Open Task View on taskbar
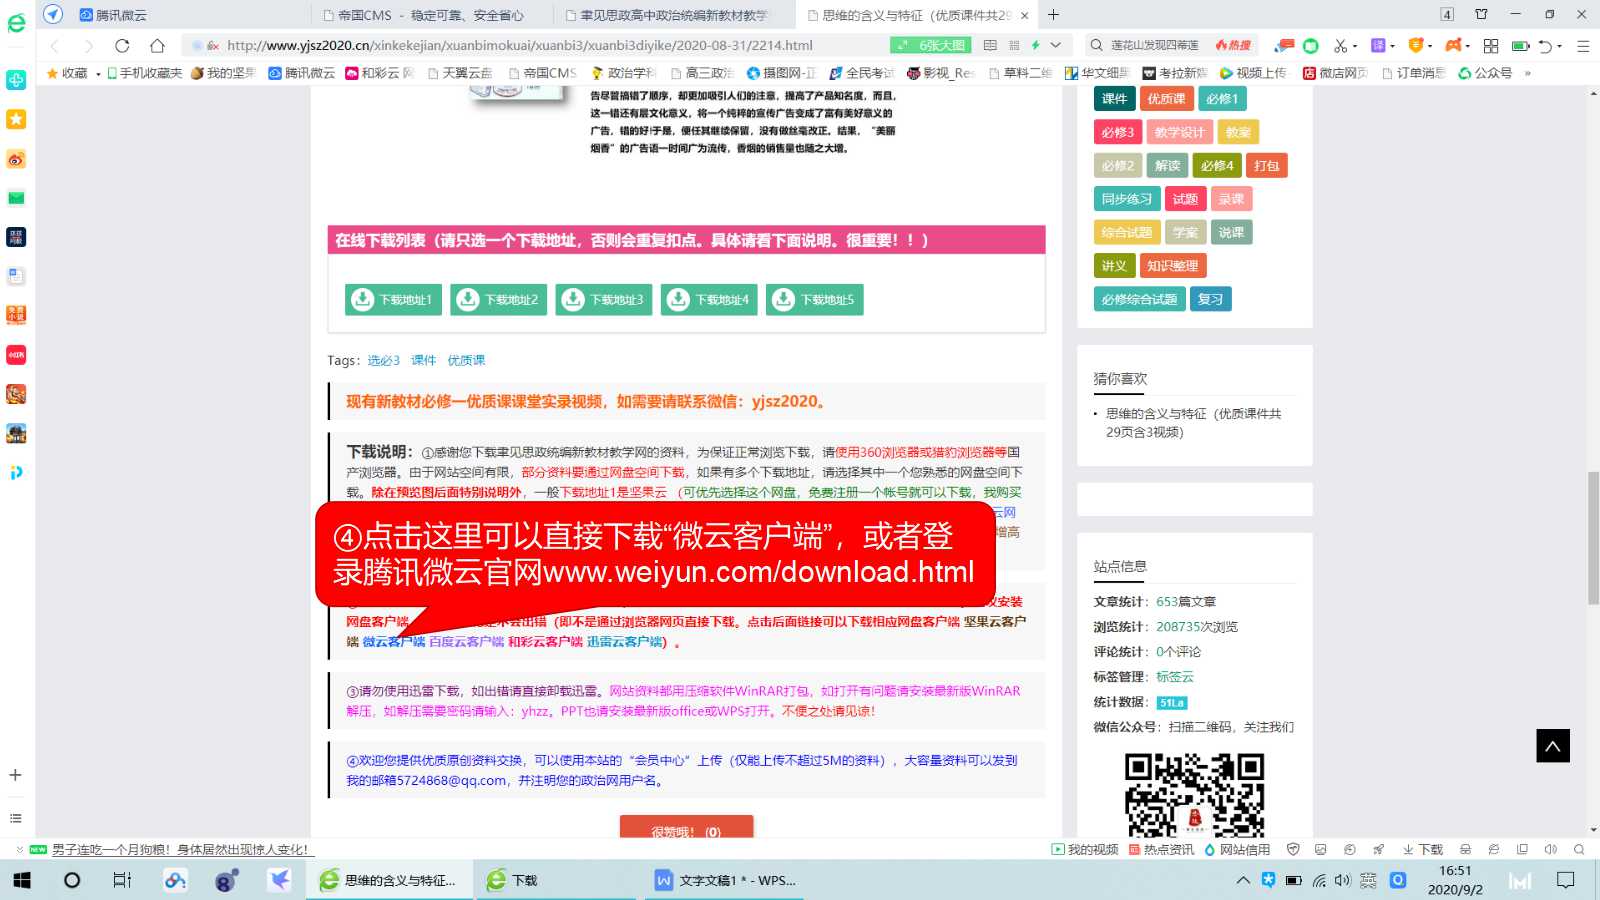Screen dimensions: 1600x900 click(x=122, y=880)
